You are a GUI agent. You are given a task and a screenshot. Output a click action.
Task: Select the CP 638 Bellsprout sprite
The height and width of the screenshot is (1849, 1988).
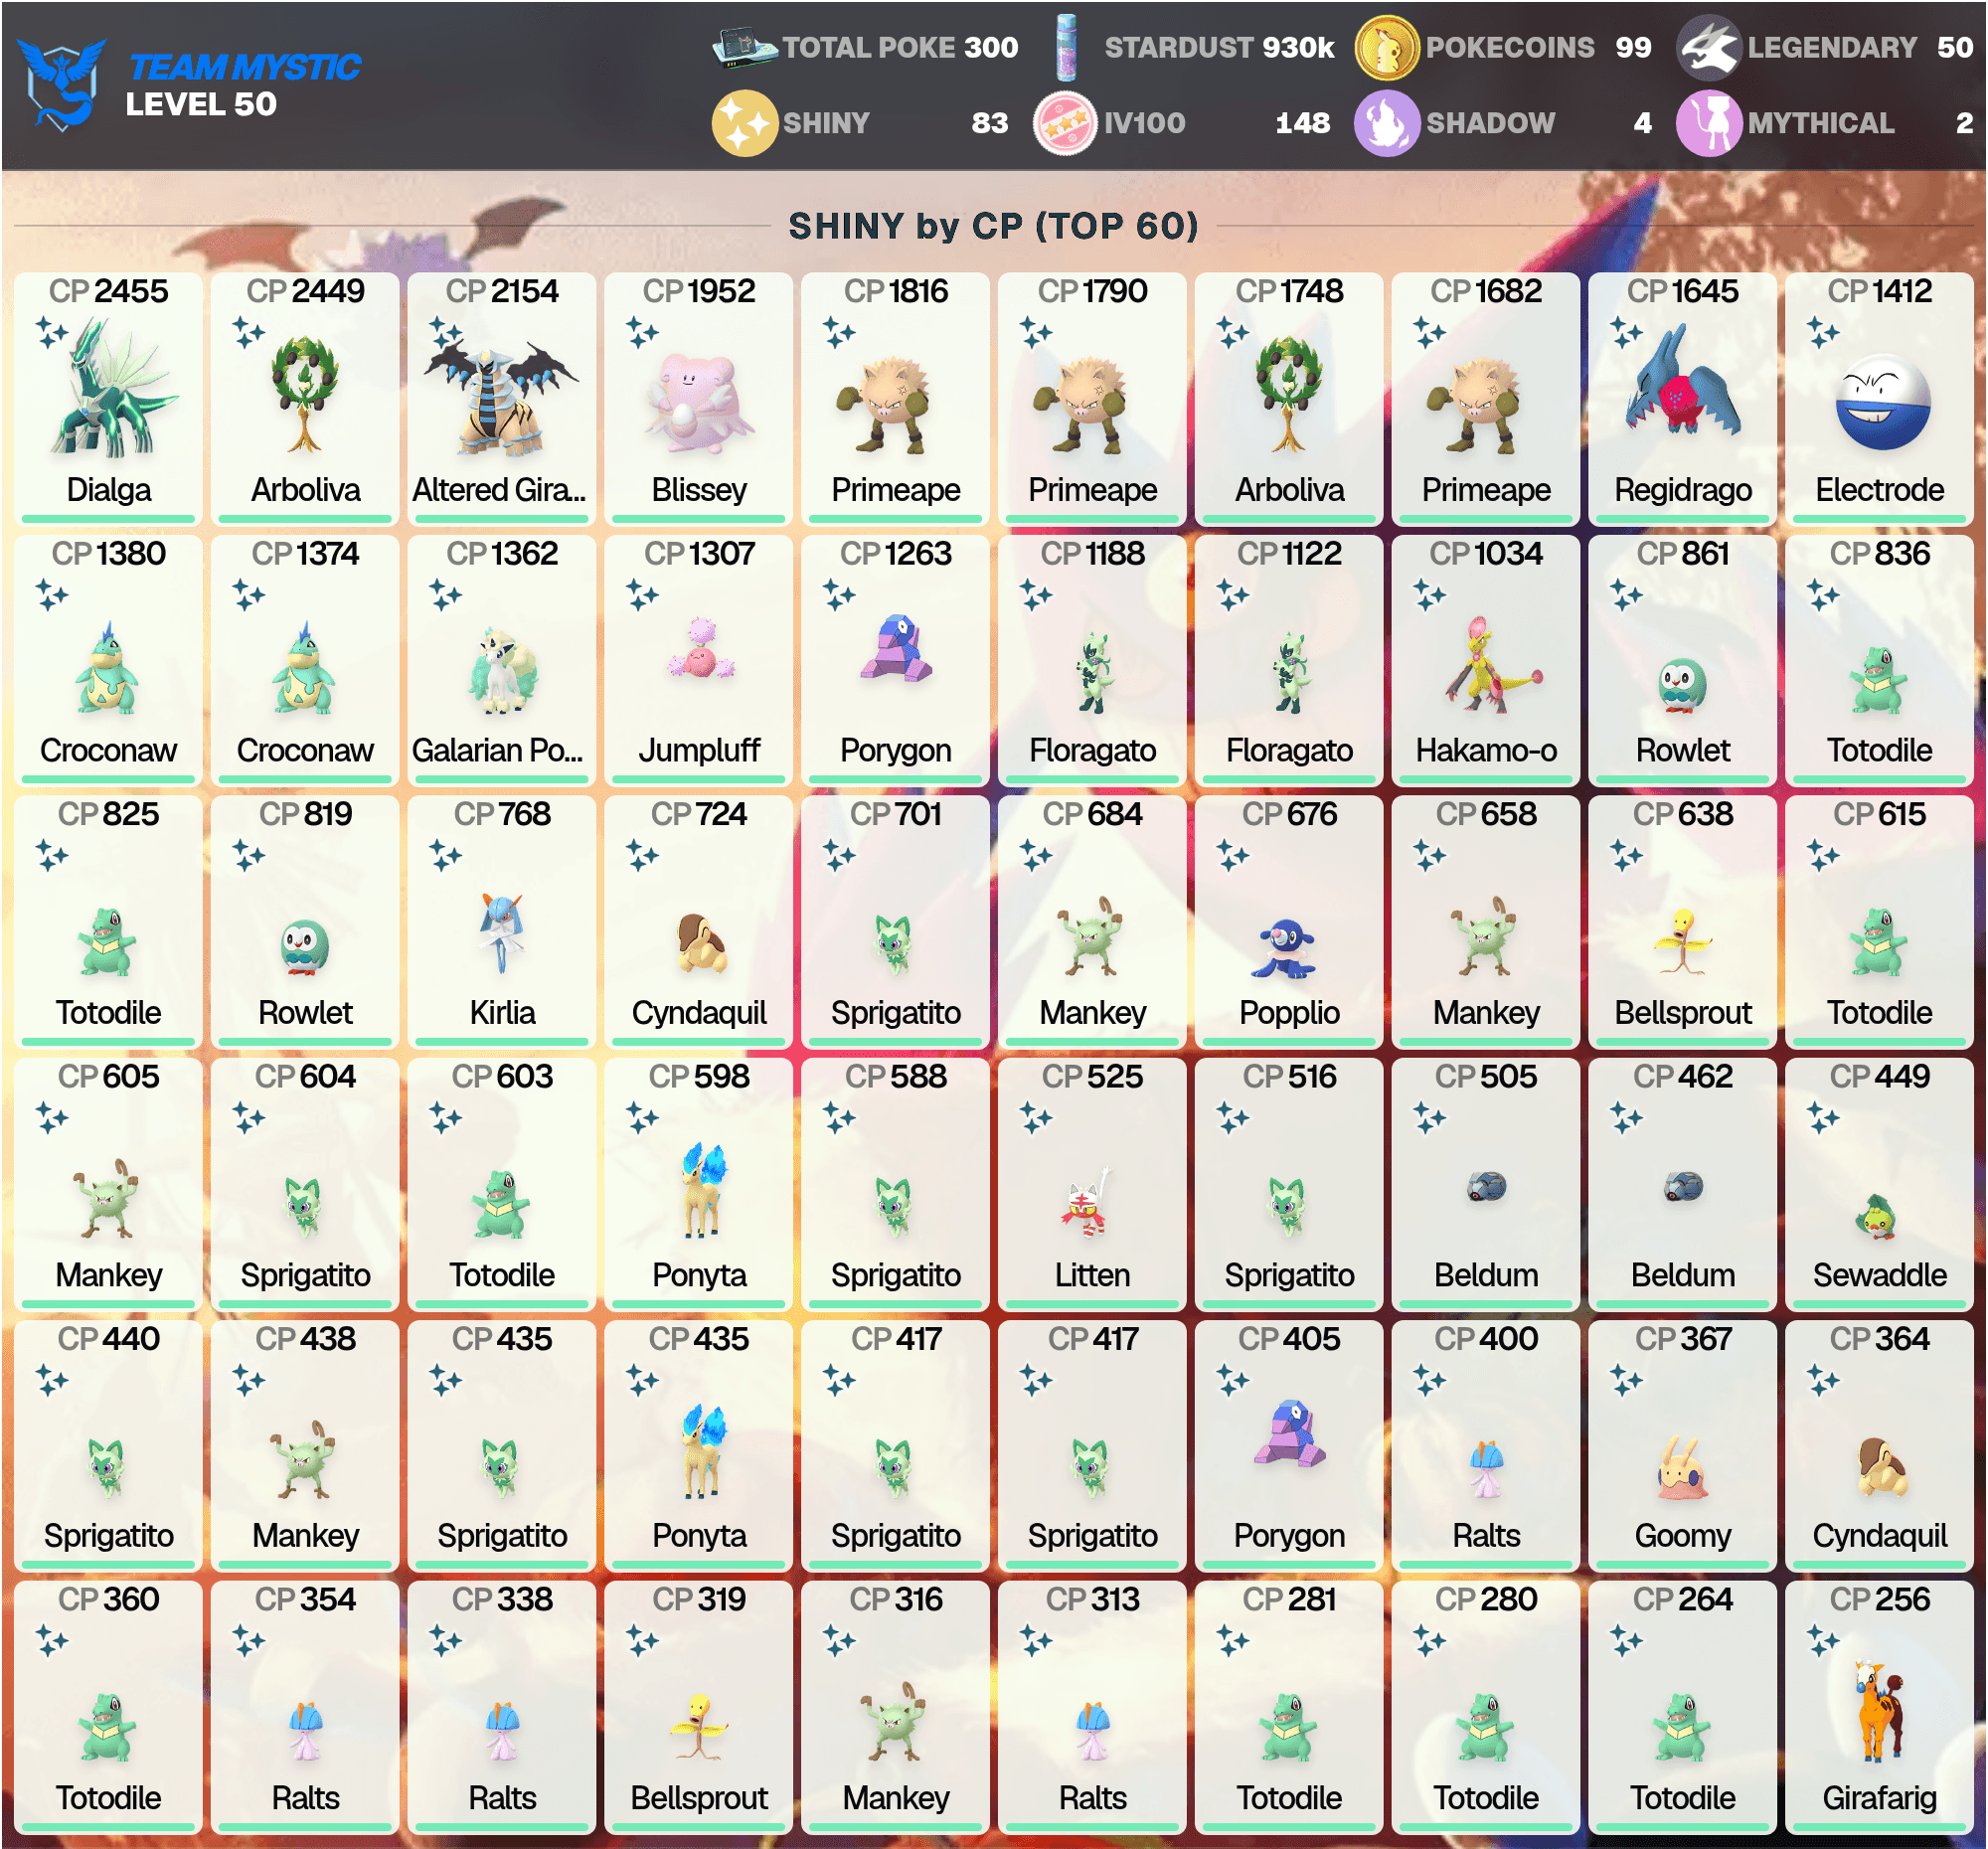click(1684, 940)
